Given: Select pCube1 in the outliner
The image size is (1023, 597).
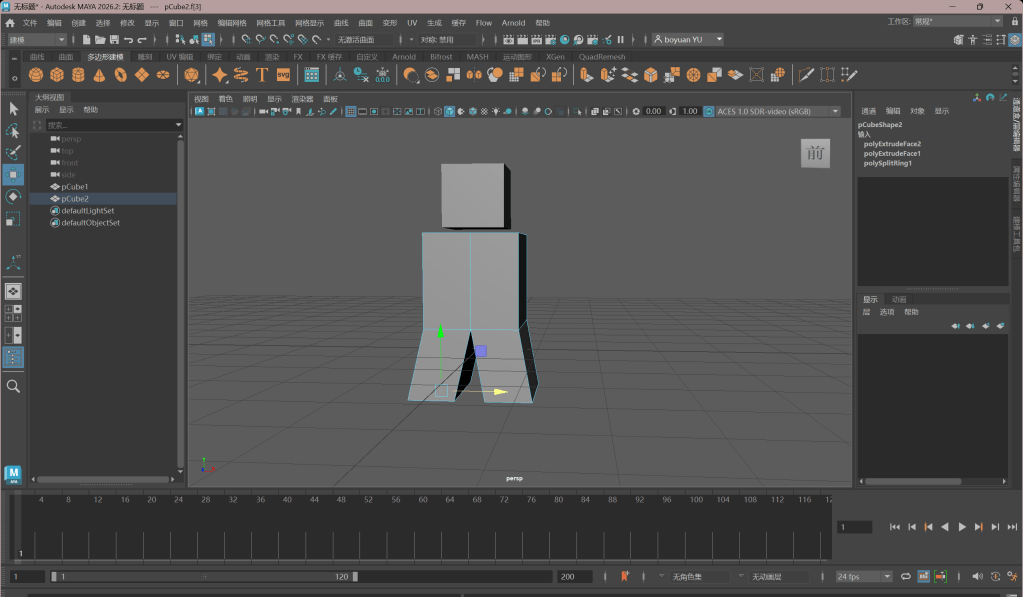Looking at the screenshot, I should 75,187.
